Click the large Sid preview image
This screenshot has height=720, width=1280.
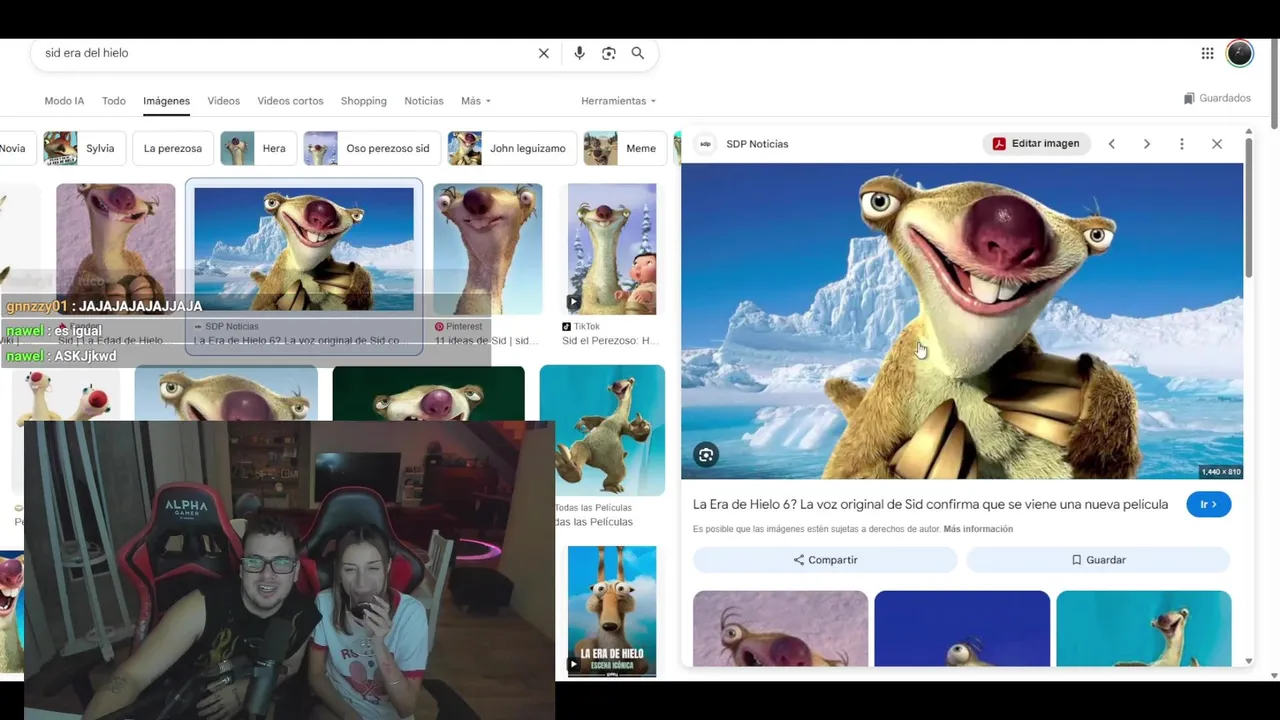[962, 321]
